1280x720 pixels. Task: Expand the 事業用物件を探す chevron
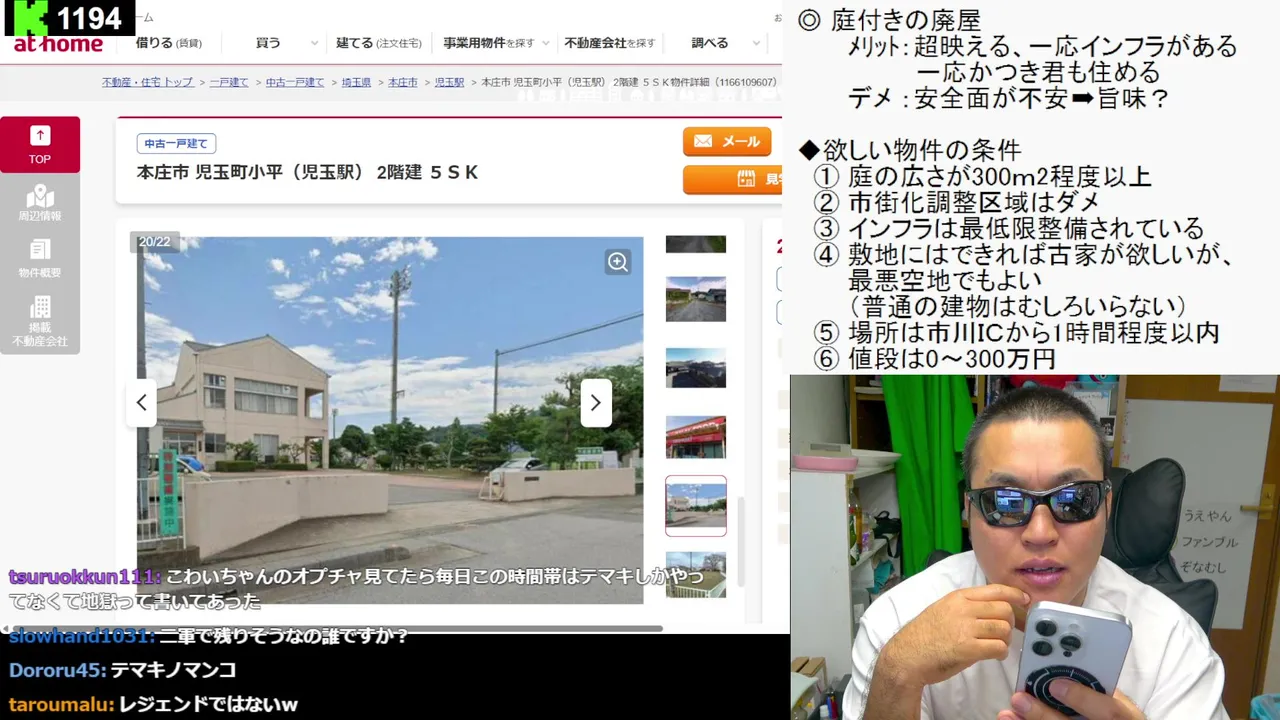[545, 43]
